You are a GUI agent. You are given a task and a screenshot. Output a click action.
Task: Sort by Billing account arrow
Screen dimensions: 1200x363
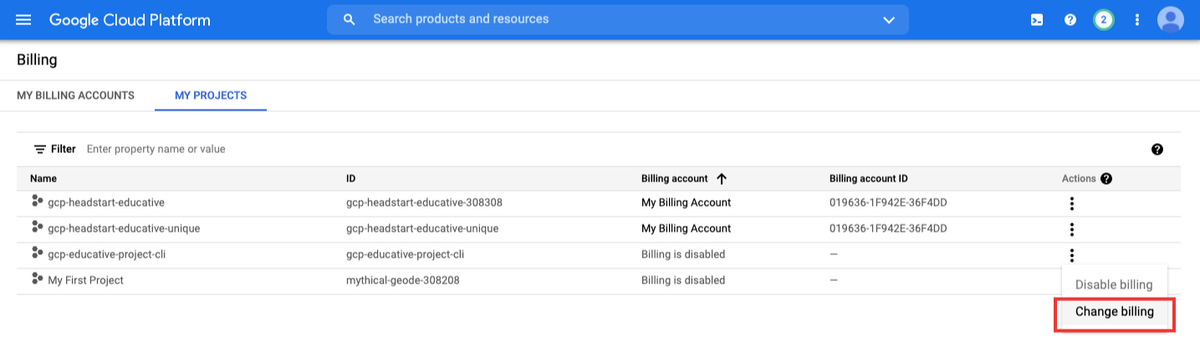721,179
